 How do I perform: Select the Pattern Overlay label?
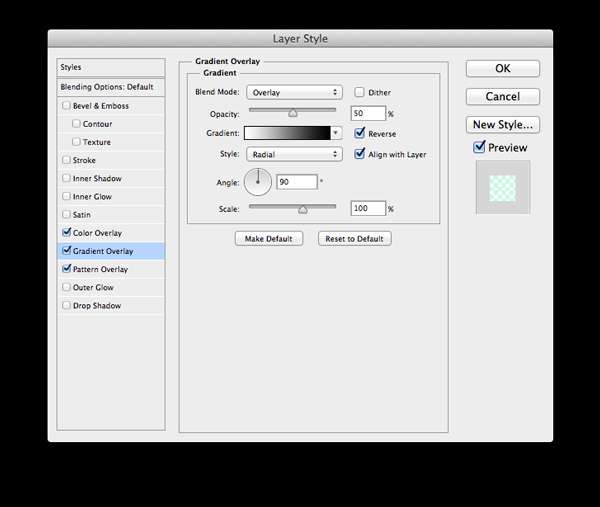(100, 269)
